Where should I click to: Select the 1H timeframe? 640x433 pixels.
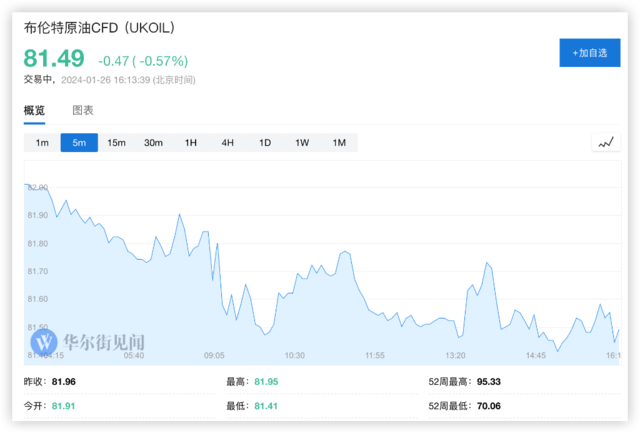(190, 143)
